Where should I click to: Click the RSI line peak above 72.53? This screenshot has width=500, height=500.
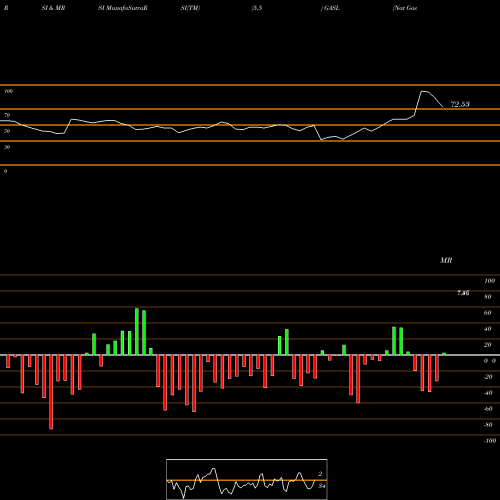pyautogui.click(x=424, y=91)
